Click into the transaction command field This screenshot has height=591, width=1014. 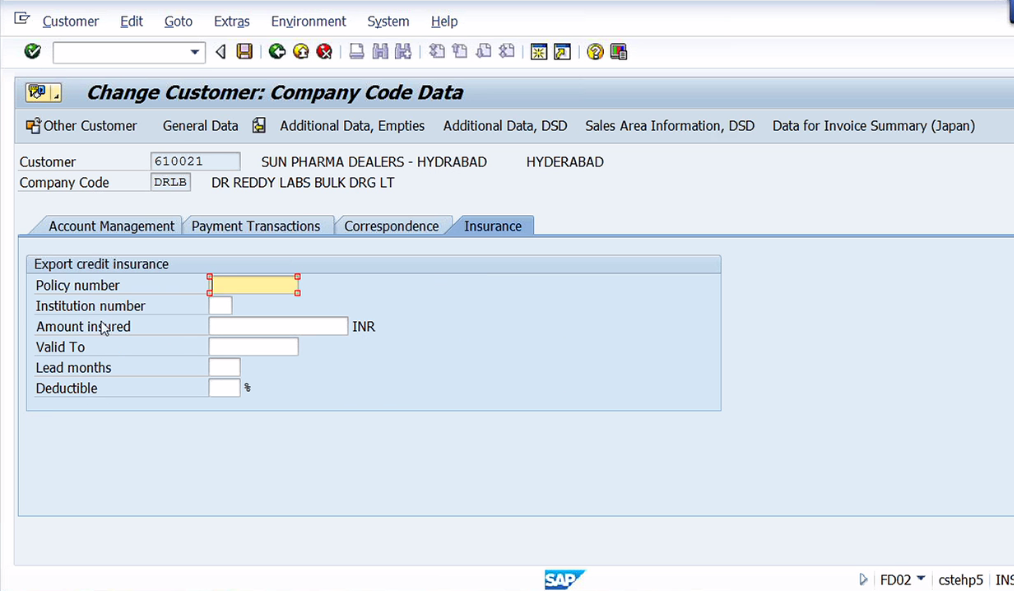click(121, 52)
